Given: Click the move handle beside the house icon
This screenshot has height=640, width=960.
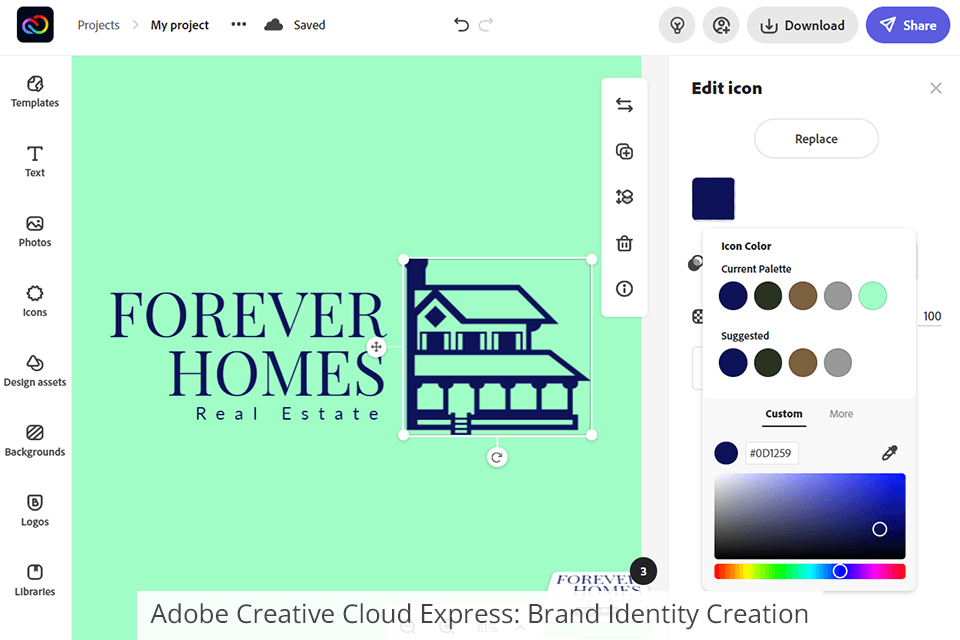Looking at the screenshot, I should click(376, 347).
